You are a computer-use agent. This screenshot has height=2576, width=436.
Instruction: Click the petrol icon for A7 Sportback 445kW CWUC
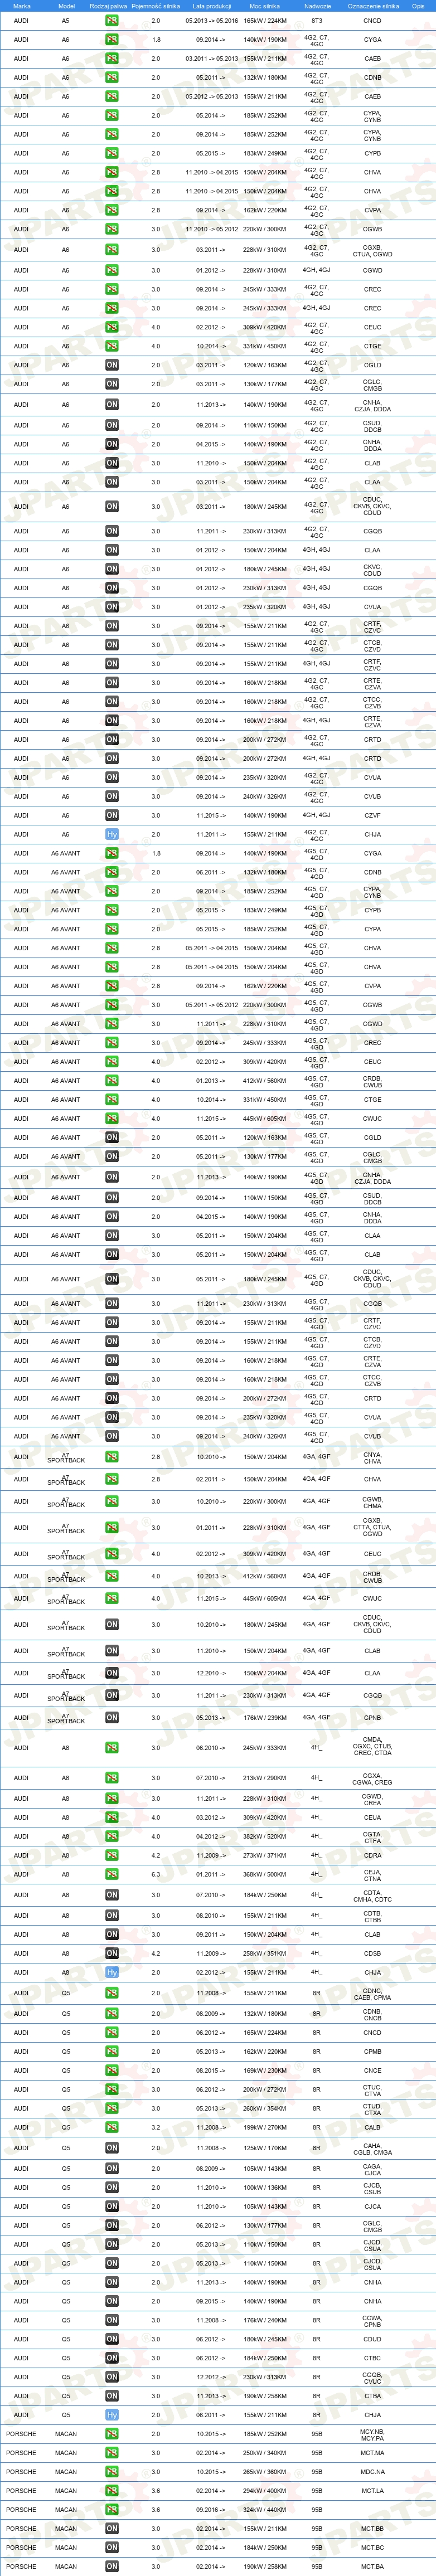pyautogui.click(x=112, y=1598)
